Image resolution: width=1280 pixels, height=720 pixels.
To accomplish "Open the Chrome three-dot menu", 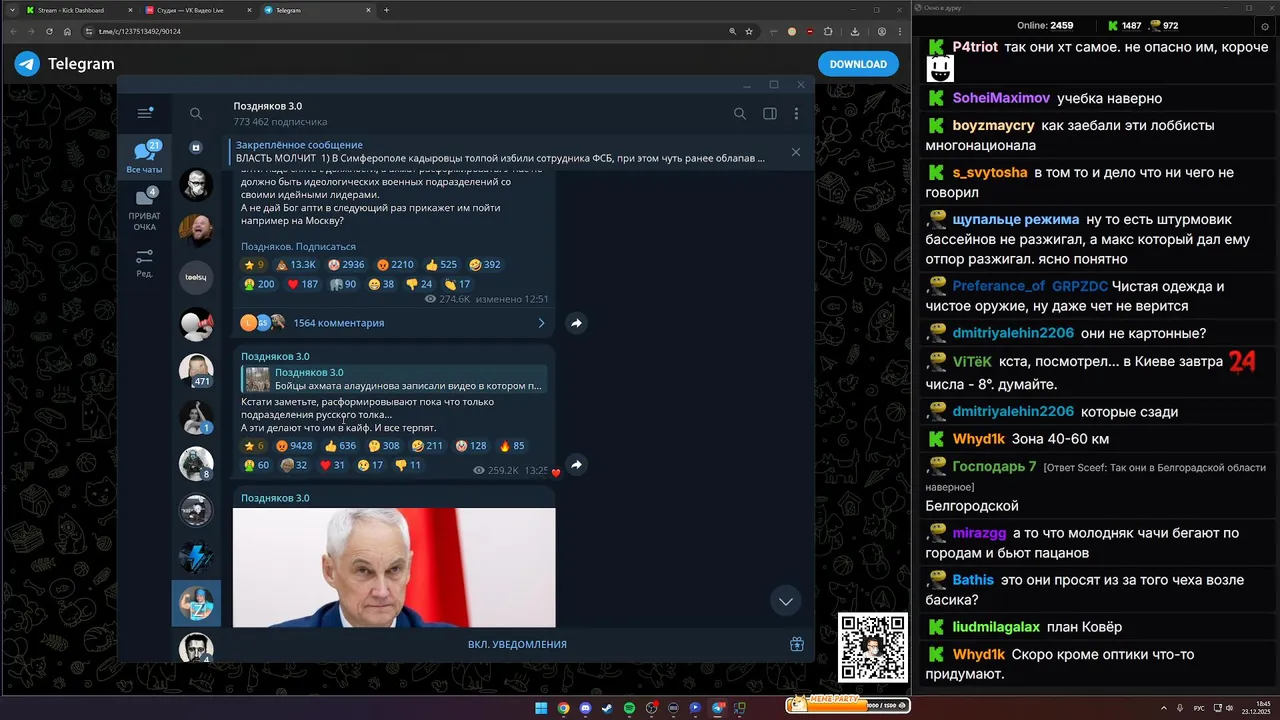I will coord(898,31).
